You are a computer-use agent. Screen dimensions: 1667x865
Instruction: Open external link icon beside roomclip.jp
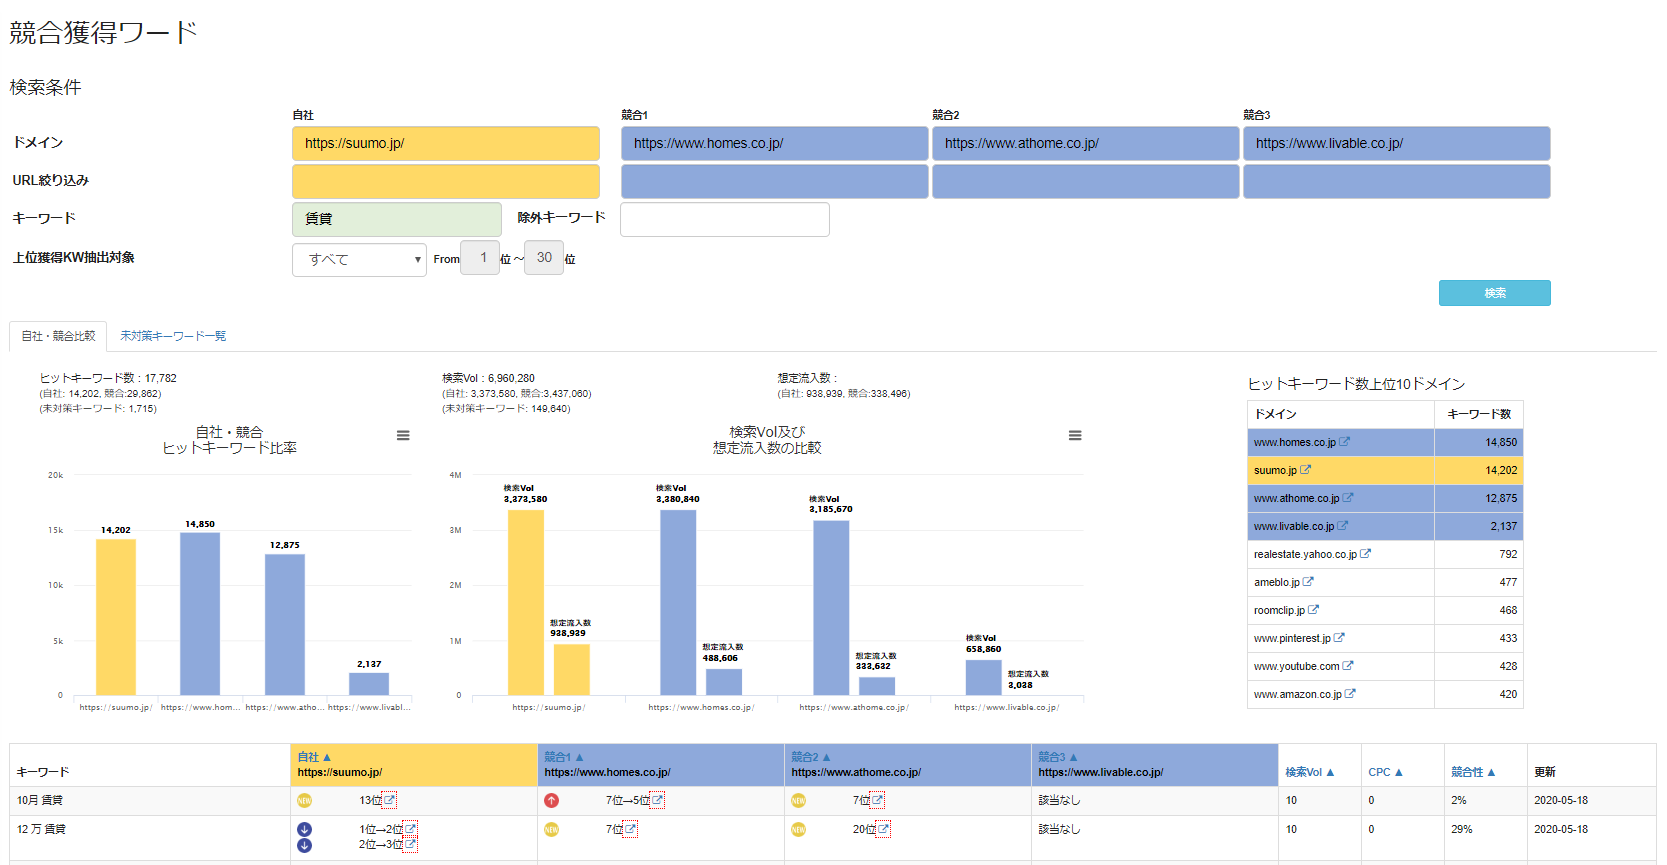[1314, 609]
